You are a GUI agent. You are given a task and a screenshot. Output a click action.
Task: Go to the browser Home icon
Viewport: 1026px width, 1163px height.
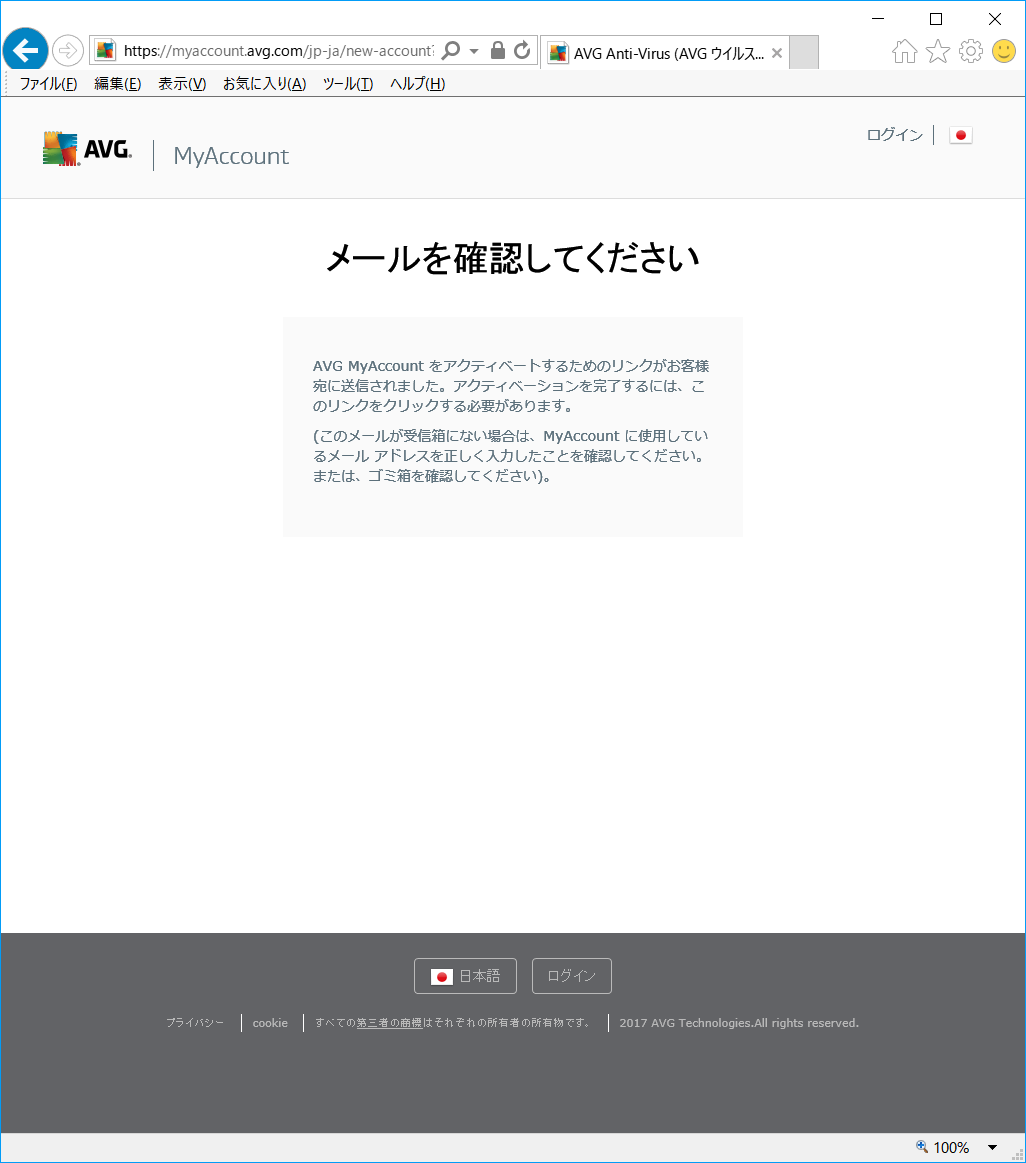coord(904,51)
